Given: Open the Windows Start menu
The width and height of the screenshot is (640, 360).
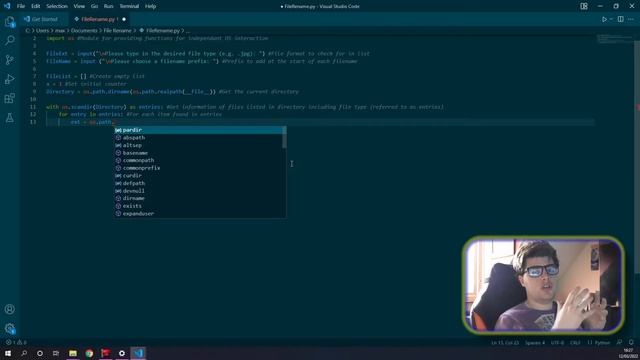Looking at the screenshot, I should pyautogui.click(x=8, y=353).
